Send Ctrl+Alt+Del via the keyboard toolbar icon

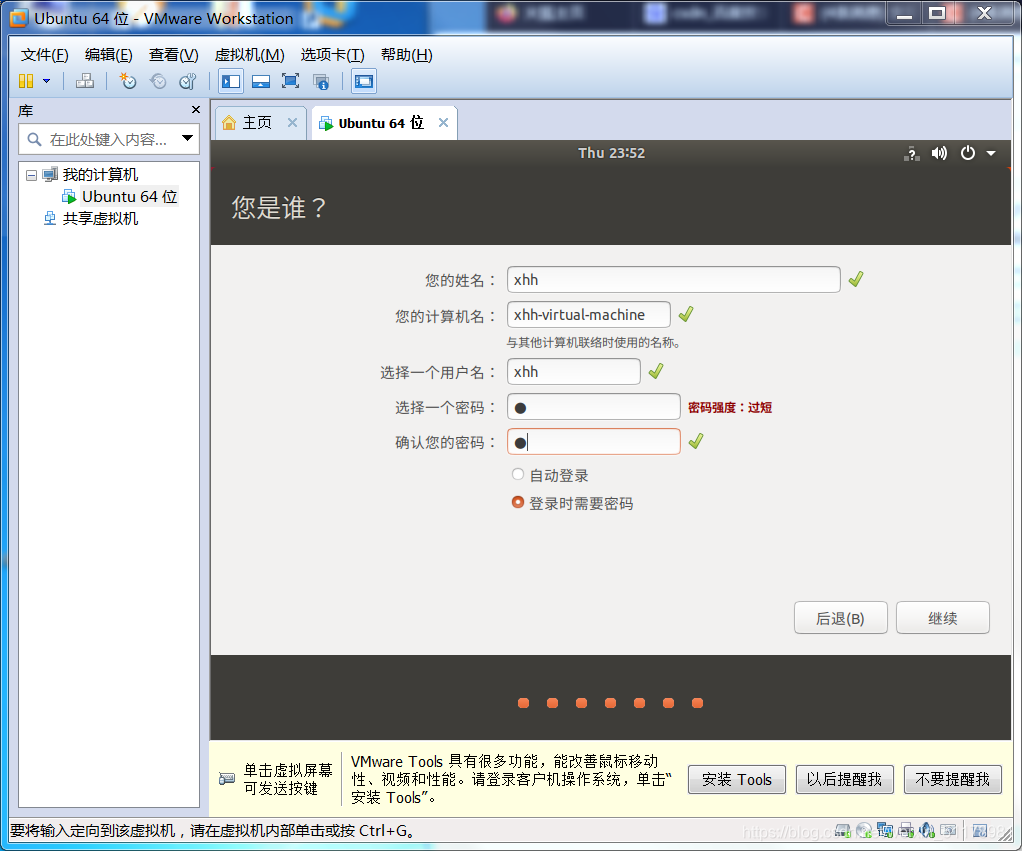click(85, 81)
